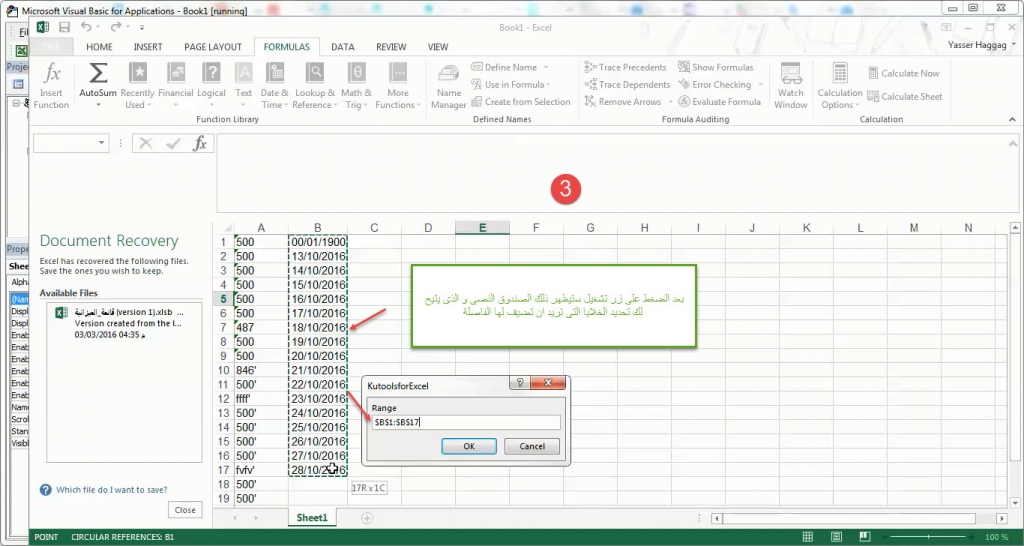Click OK in KutoolsforExcel dialog
The width and height of the screenshot is (1024, 546).
tap(469, 446)
